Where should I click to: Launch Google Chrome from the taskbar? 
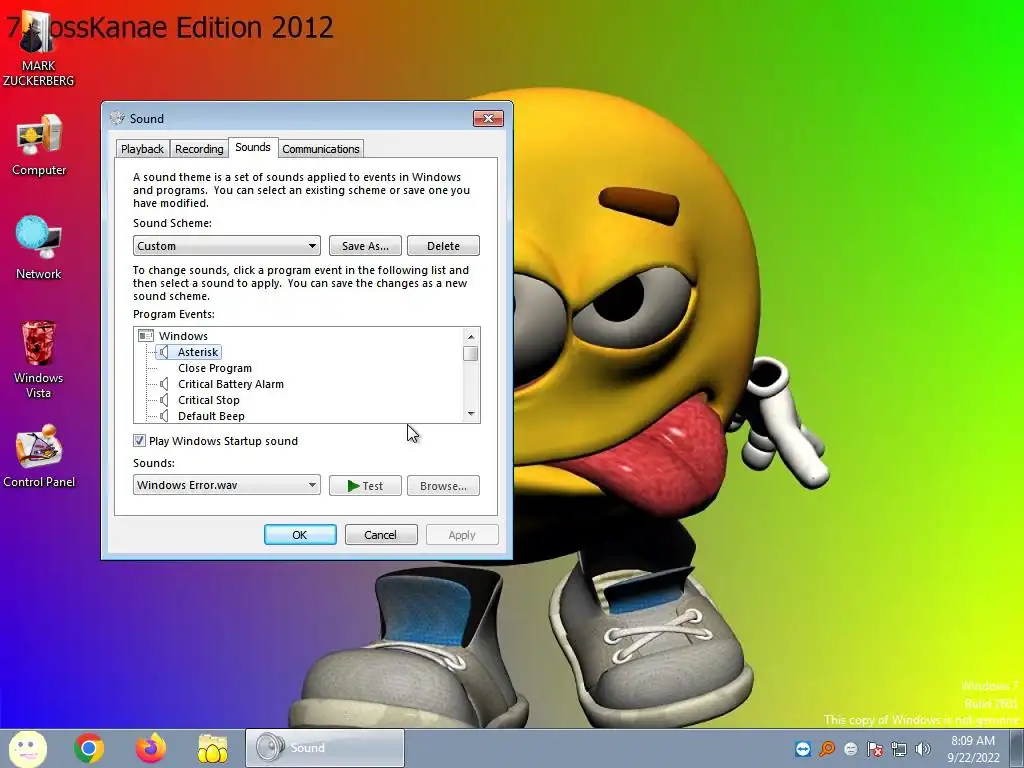pyautogui.click(x=89, y=748)
